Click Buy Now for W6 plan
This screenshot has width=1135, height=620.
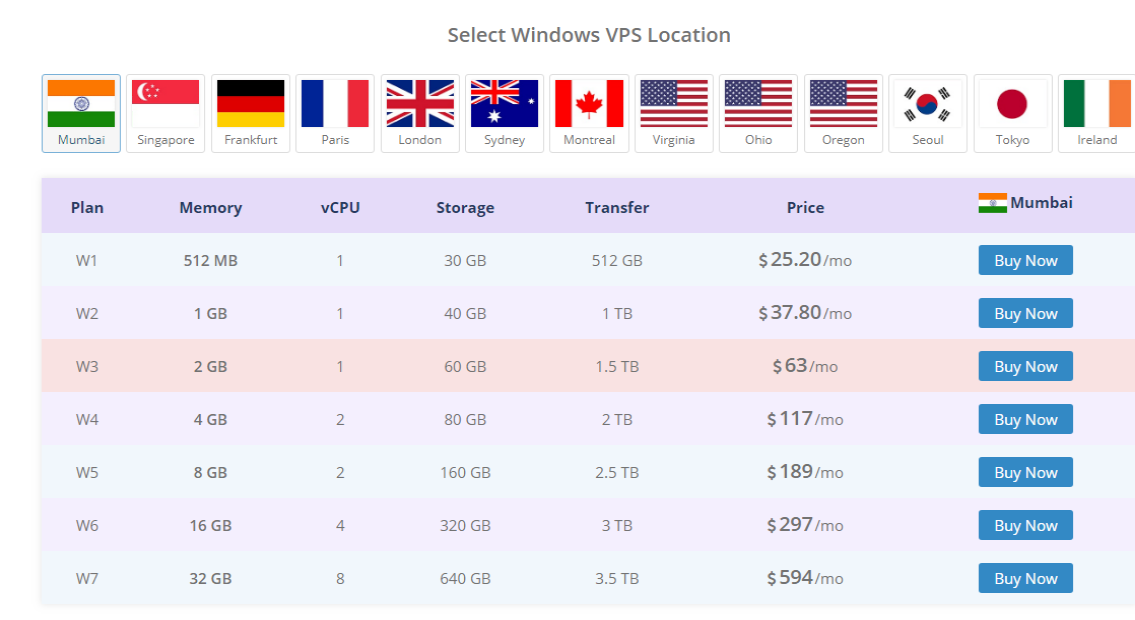coord(1026,525)
